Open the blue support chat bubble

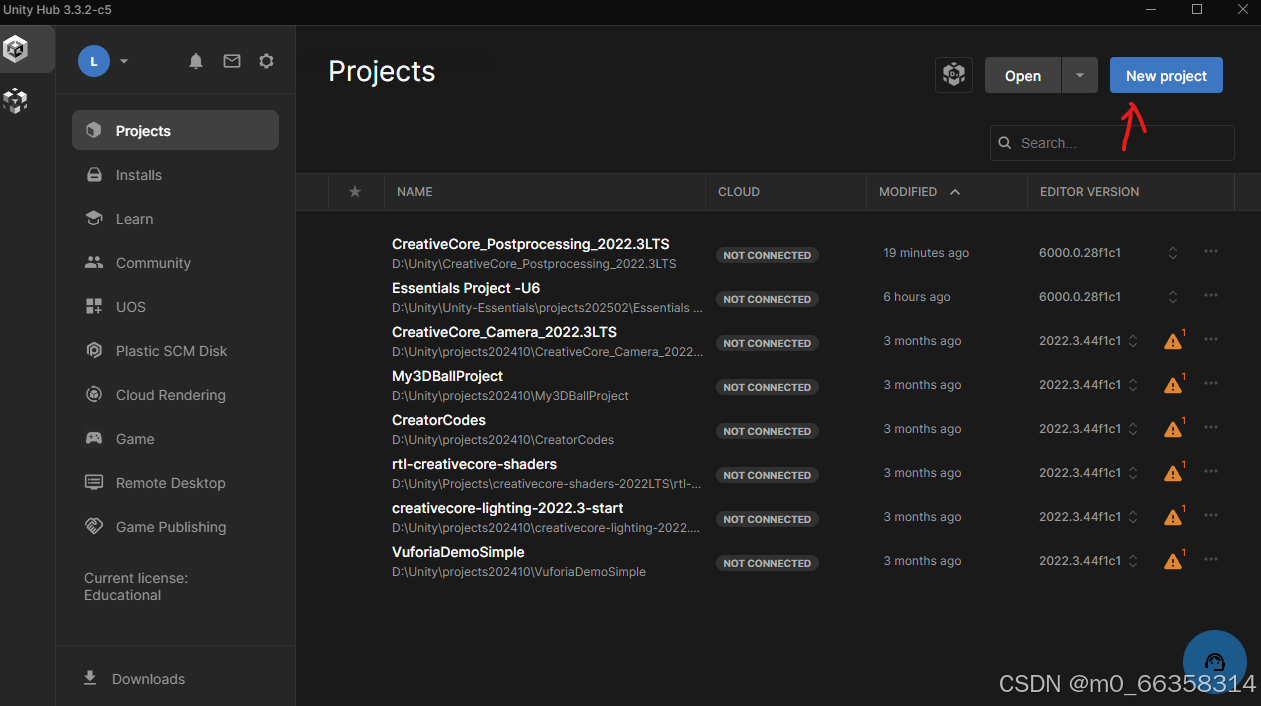(1215, 661)
